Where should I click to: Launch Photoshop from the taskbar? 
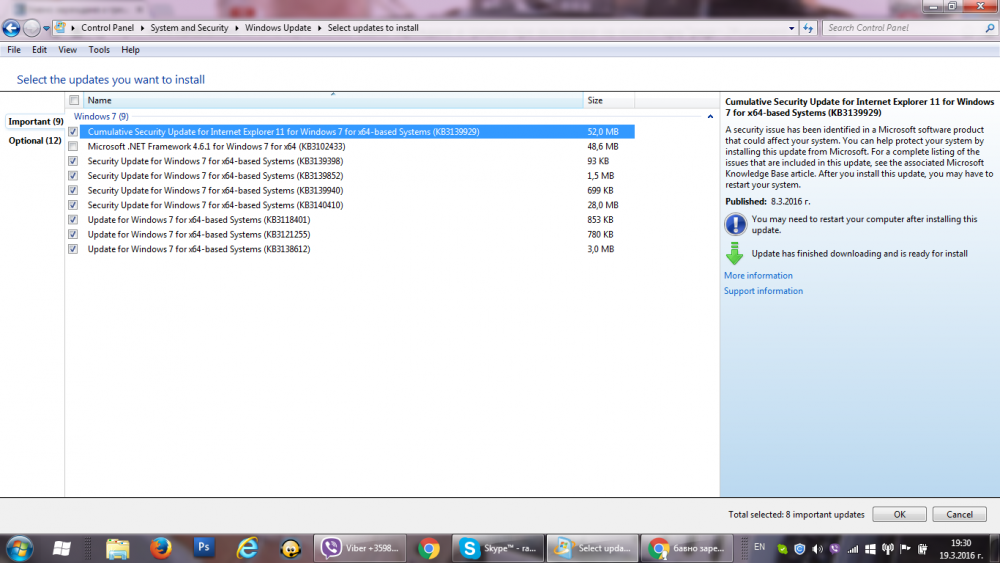[204, 548]
